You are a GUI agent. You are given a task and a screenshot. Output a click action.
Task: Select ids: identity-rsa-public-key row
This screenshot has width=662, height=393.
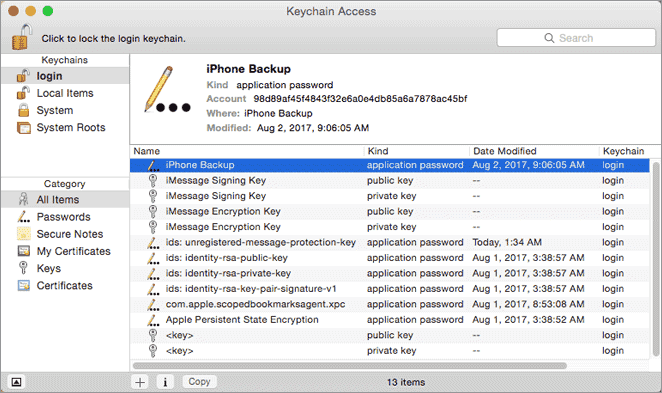[389, 258]
